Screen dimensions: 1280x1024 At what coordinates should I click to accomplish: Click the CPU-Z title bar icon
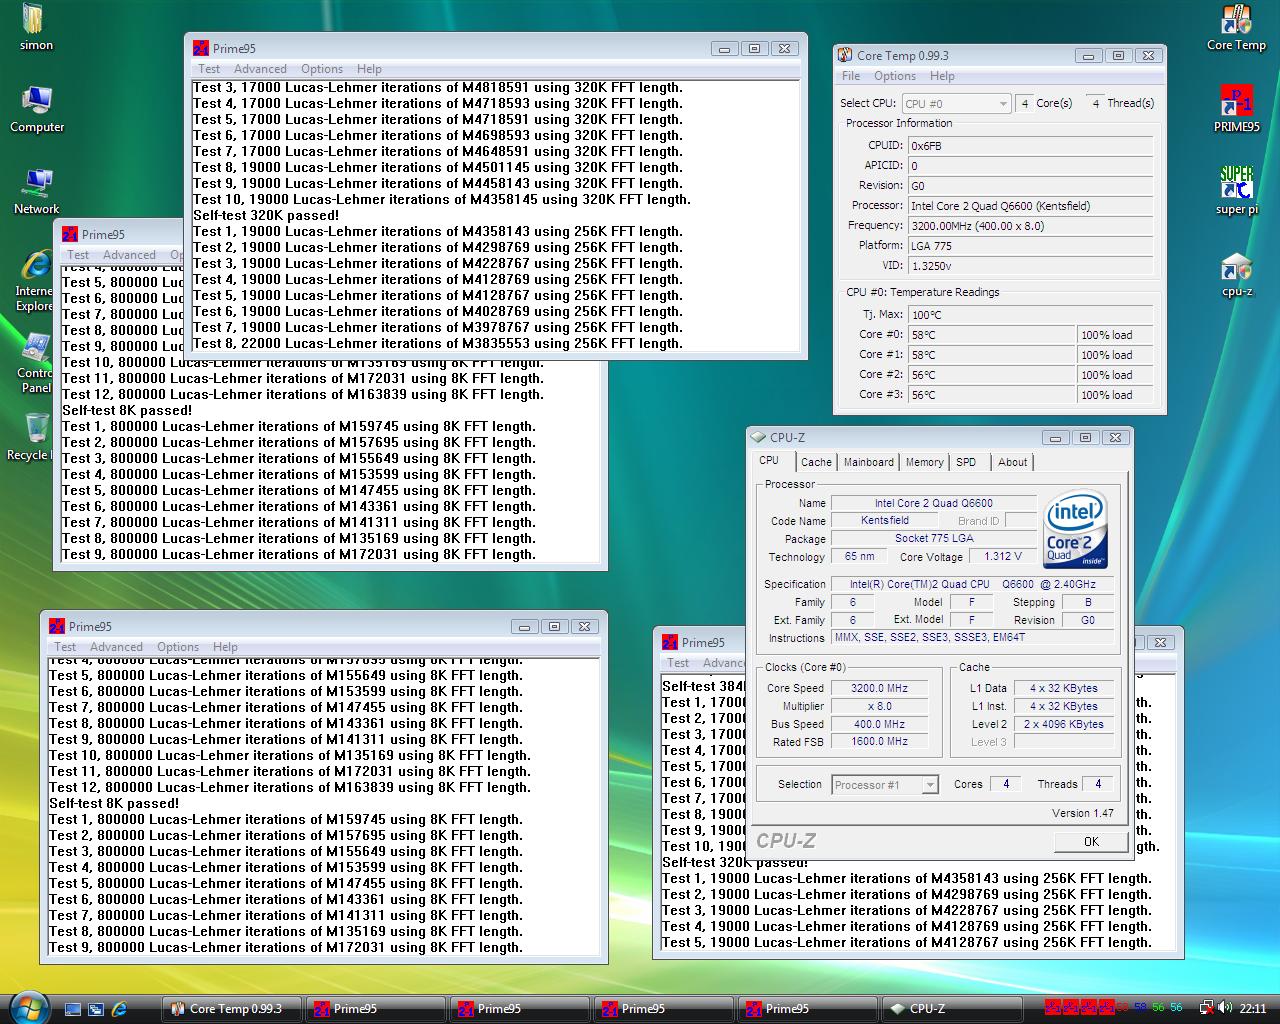[758, 437]
